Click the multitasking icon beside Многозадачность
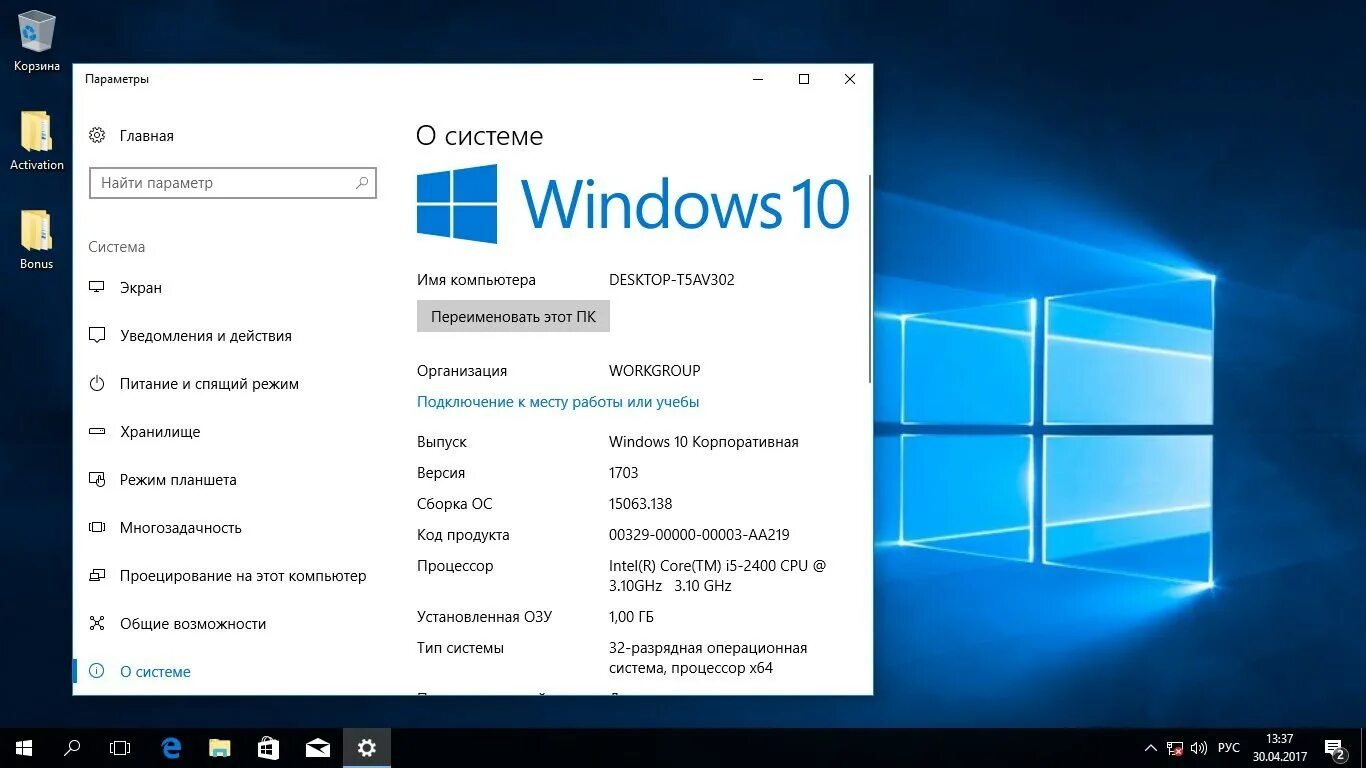 (x=97, y=527)
